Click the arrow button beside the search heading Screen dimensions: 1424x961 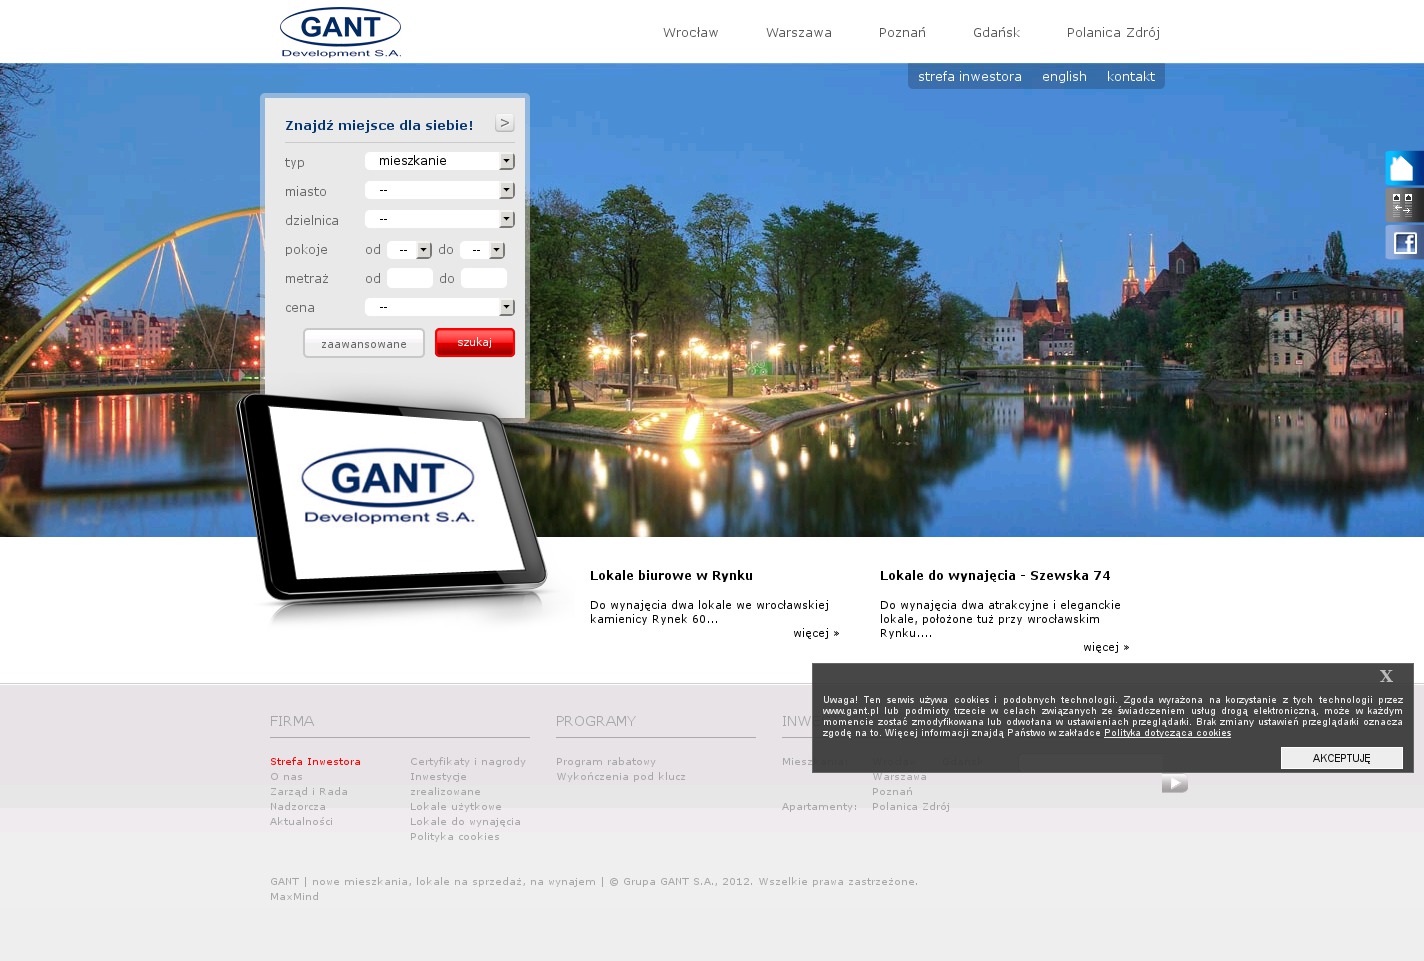point(505,123)
